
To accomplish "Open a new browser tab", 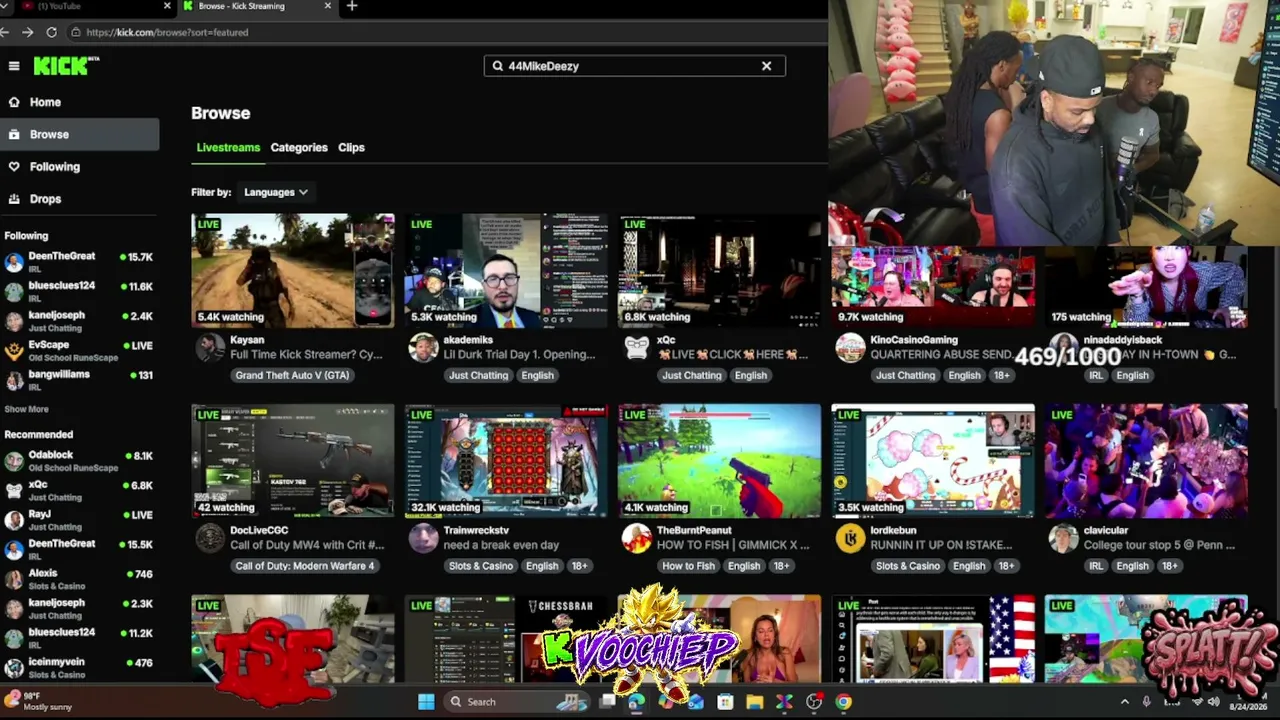I will coord(351,6).
